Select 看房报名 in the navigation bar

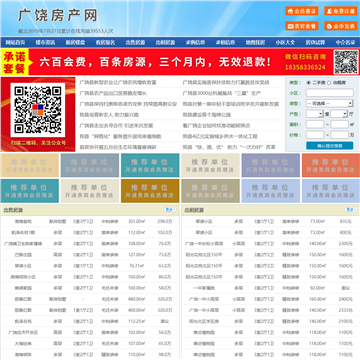105,42
